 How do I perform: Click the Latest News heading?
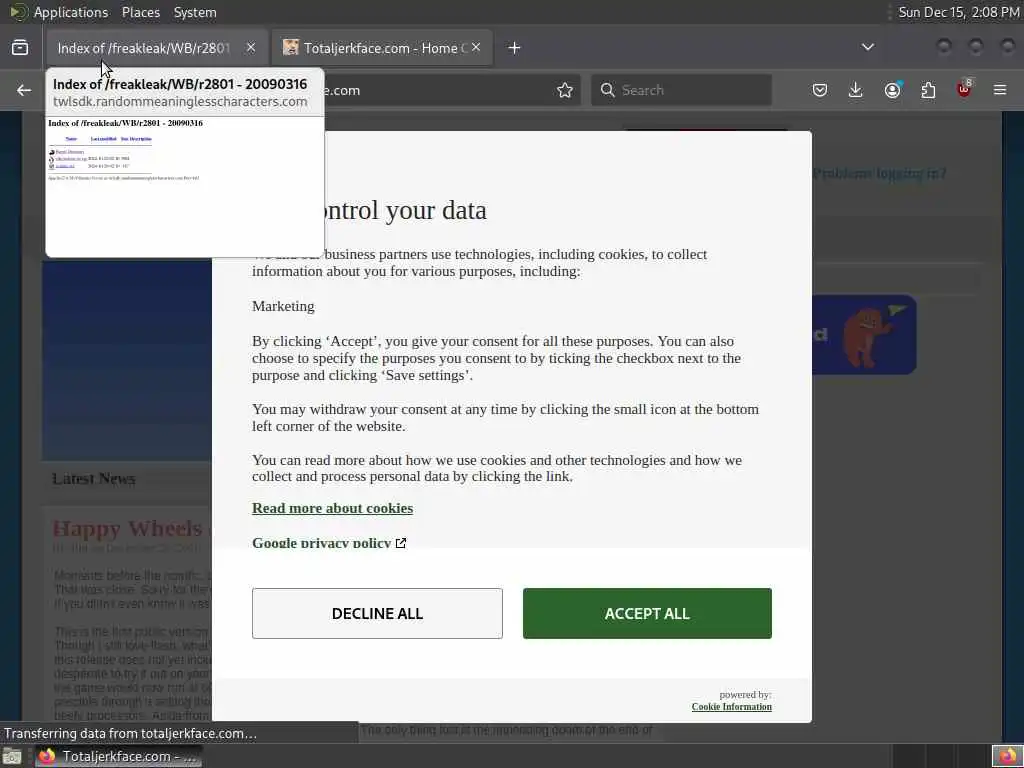pyautogui.click(x=93, y=479)
